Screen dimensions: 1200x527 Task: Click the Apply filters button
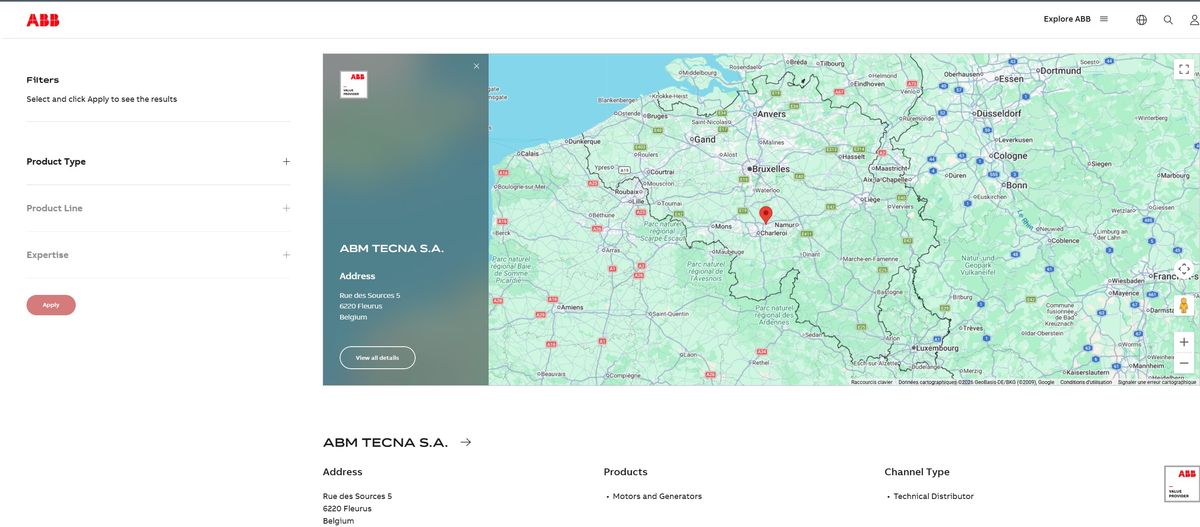(51, 305)
